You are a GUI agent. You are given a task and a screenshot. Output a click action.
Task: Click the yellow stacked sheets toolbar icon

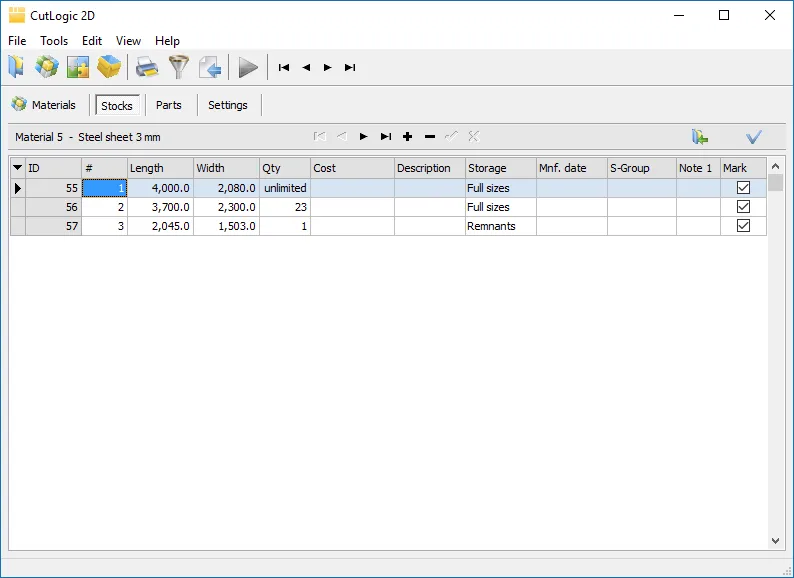109,67
